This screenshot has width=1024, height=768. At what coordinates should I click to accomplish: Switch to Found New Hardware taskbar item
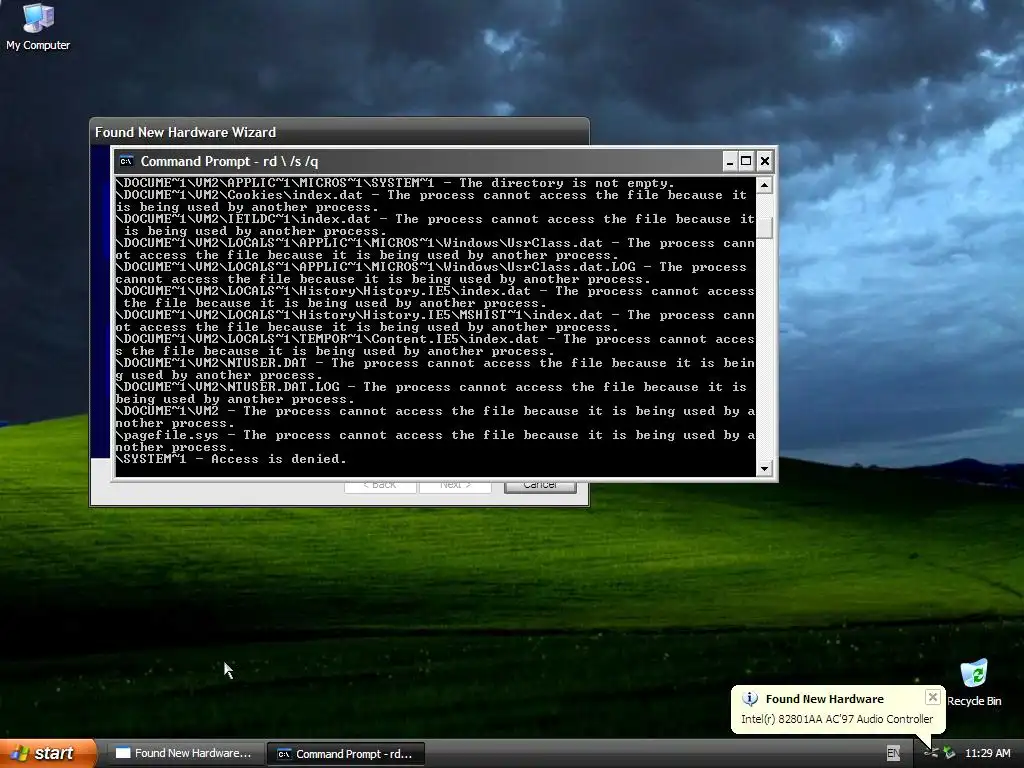[184, 754]
